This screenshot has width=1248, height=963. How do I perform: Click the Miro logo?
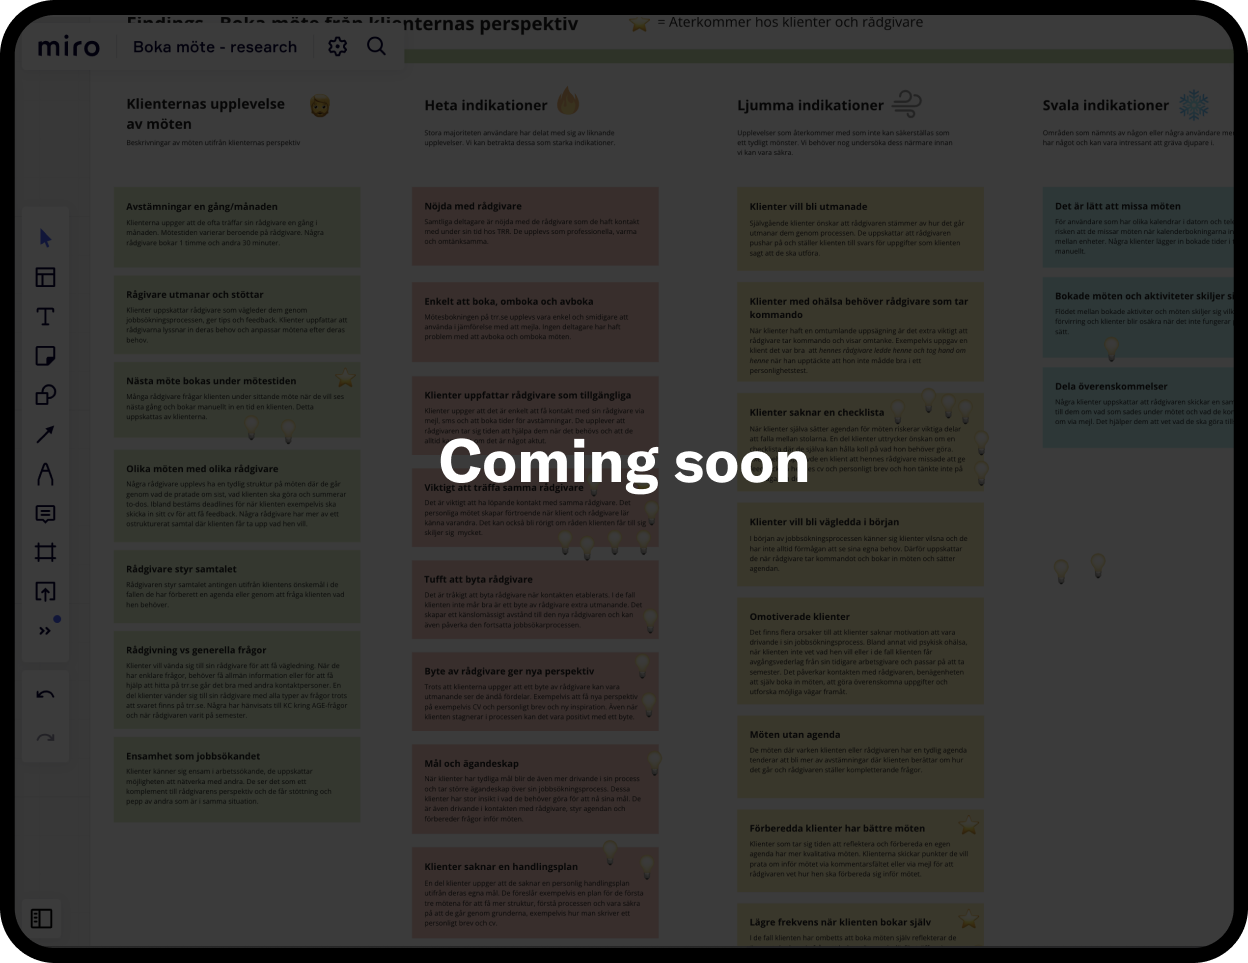coord(69,47)
